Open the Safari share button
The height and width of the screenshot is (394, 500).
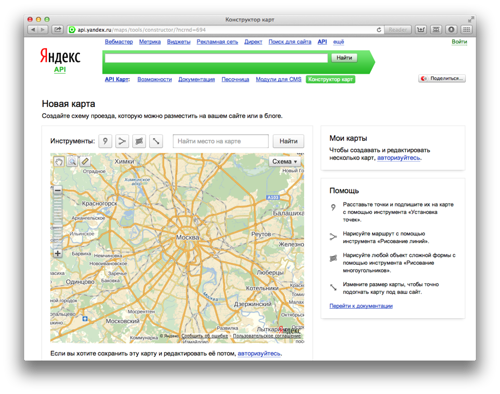pyautogui.click(x=57, y=30)
